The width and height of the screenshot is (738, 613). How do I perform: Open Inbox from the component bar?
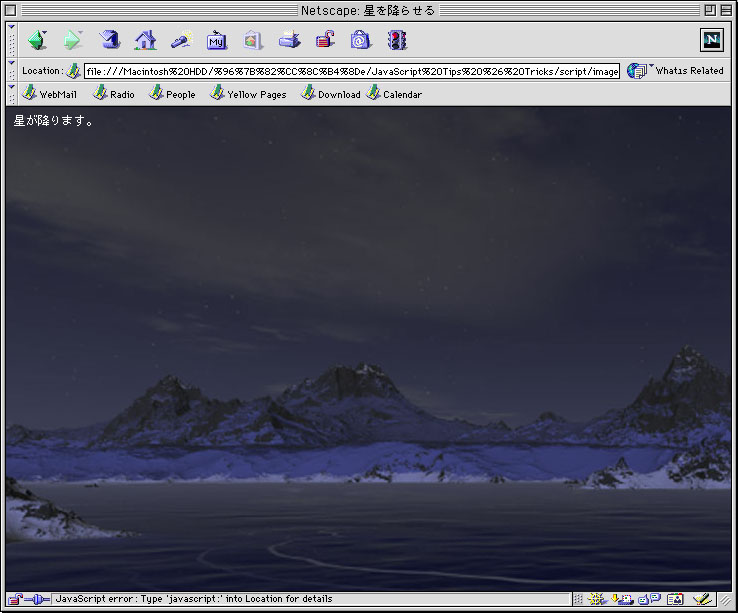tap(622, 599)
